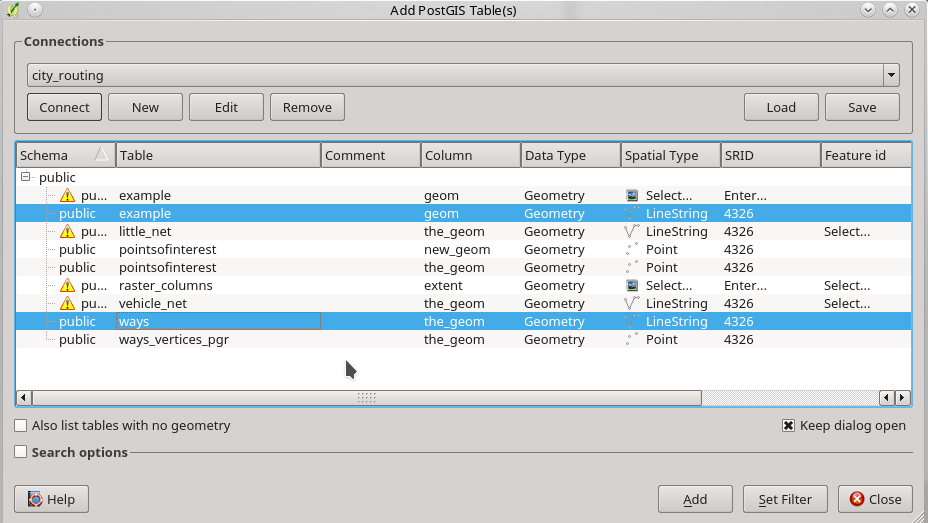
Task: Select the vehicle_net table name
Action: pyautogui.click(x=153, y=304)
